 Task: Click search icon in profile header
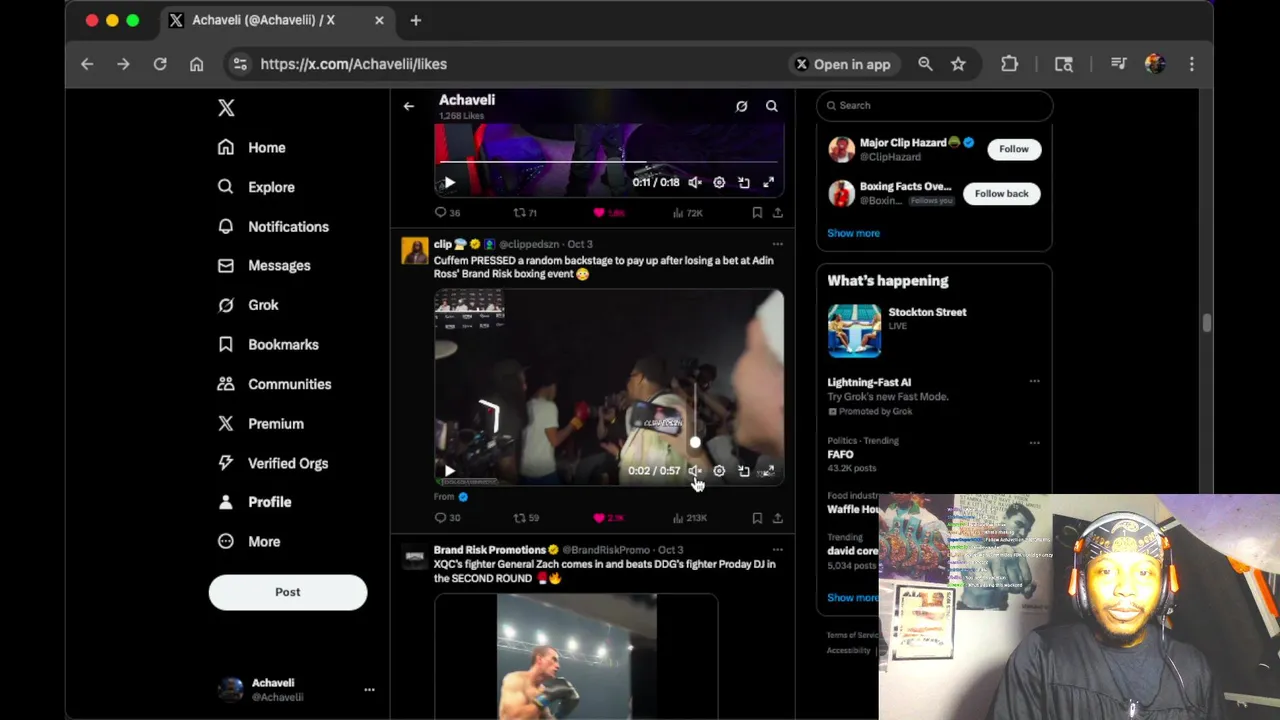click(x=772, y=106)
